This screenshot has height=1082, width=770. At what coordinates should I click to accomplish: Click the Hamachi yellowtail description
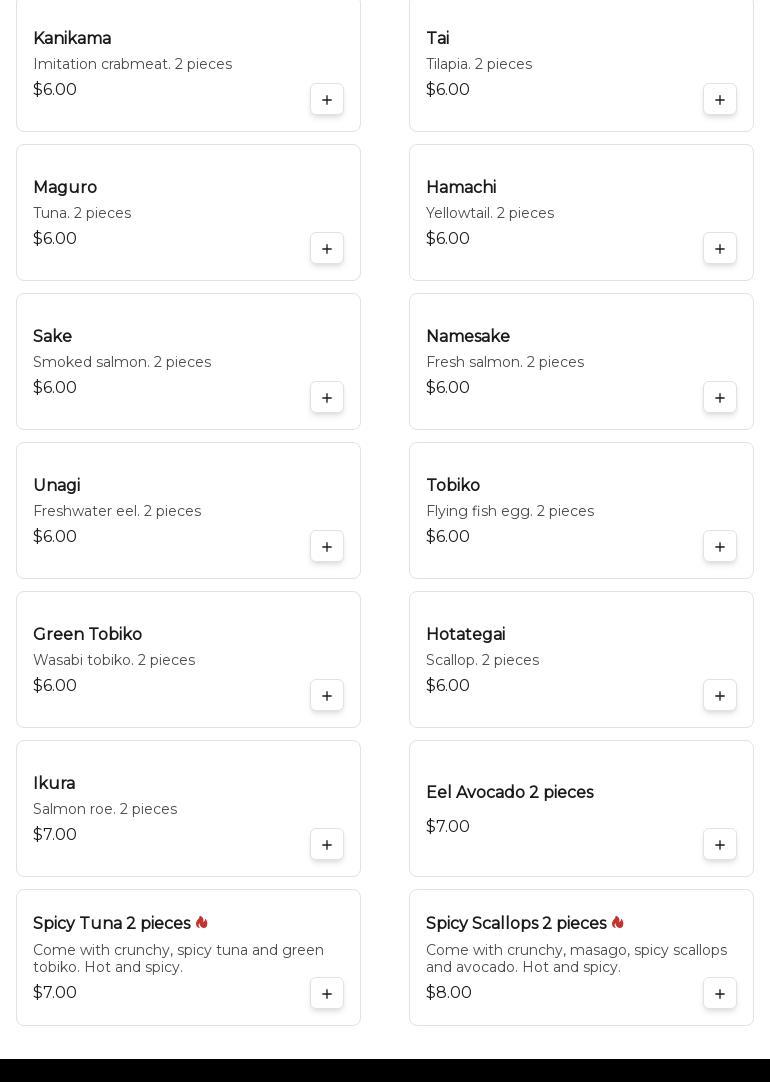point(490,213)
